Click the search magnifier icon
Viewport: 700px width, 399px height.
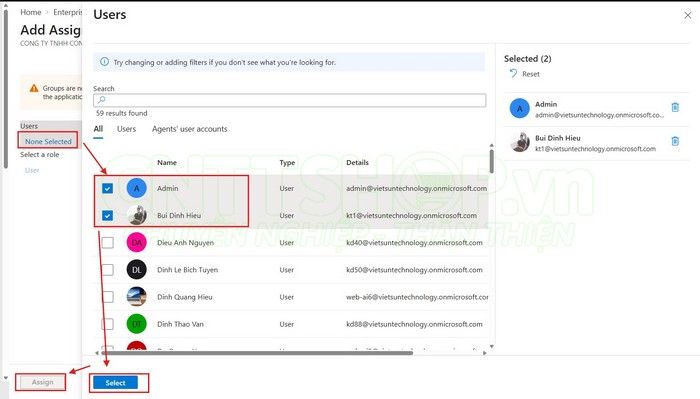click(101, 100)
